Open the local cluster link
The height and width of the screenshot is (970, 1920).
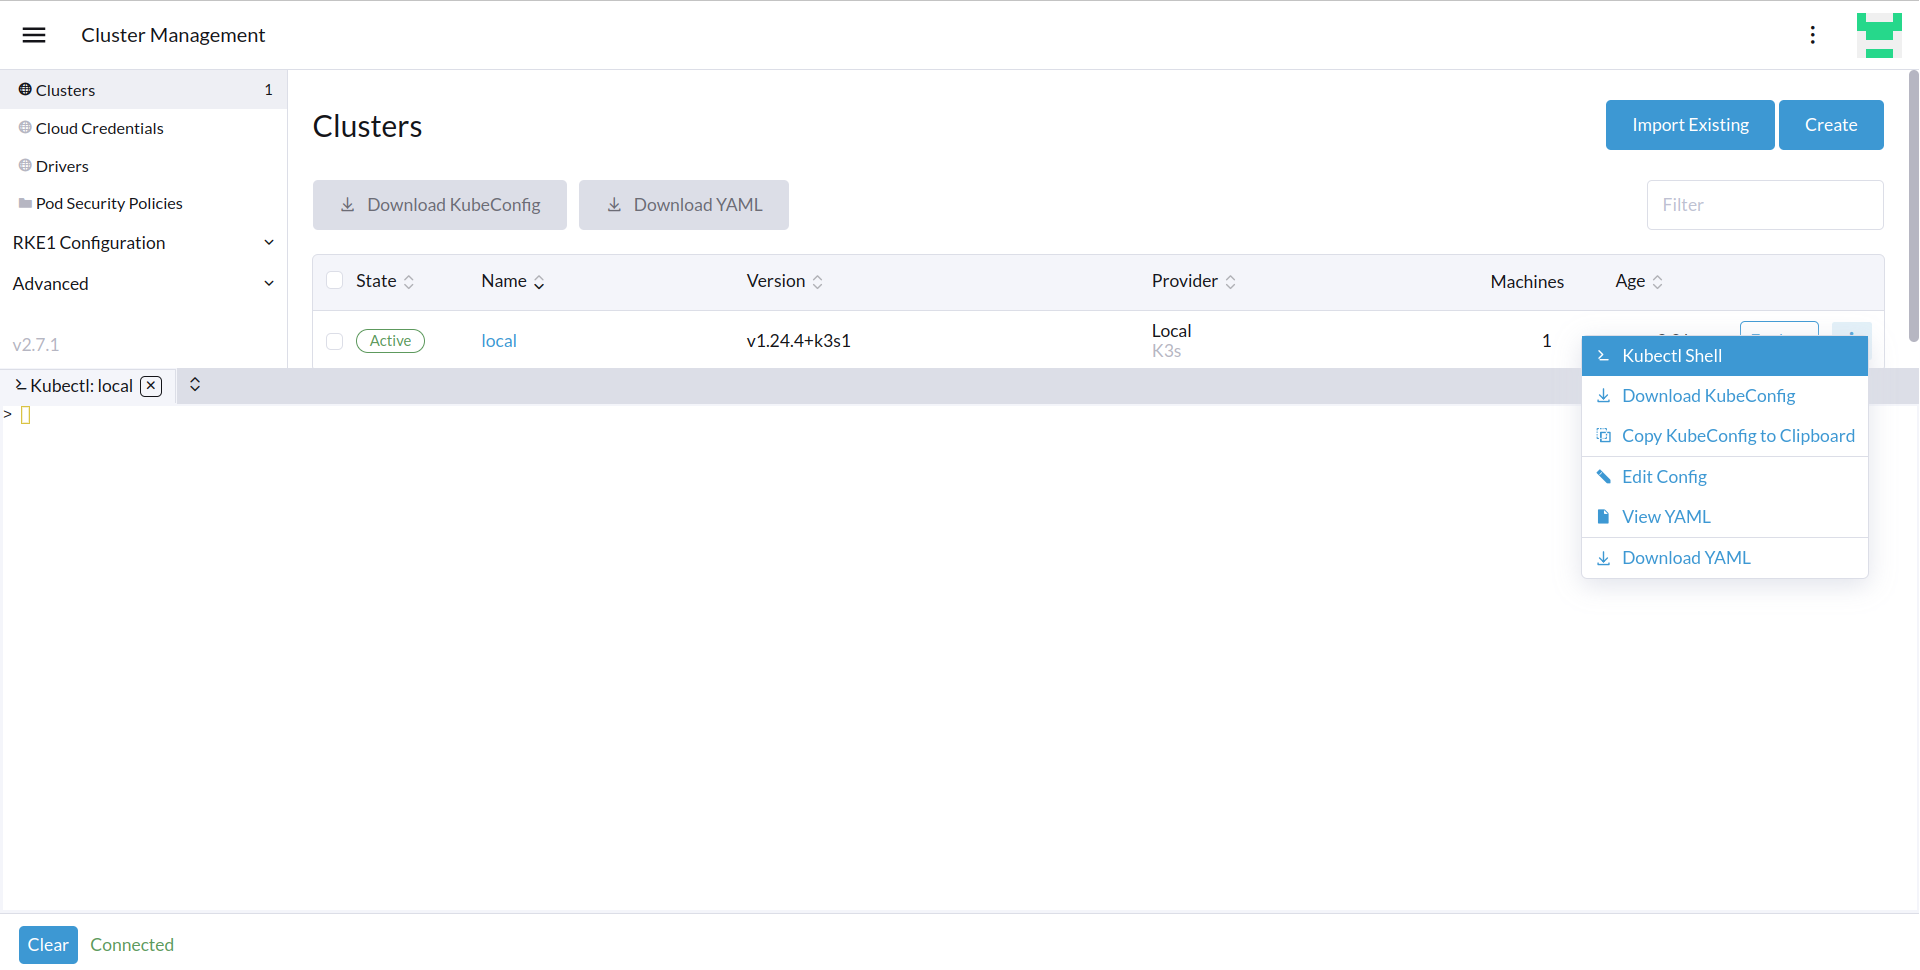point(498,341)
